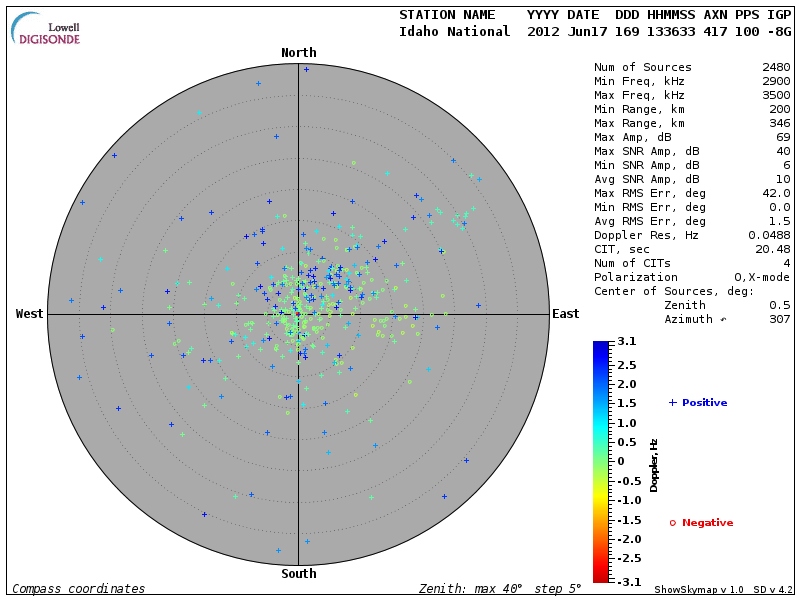This screenshot has width=800, height=600.
Task: Click the Num of Sources value 2480
Action: click(x=776, y=68)
